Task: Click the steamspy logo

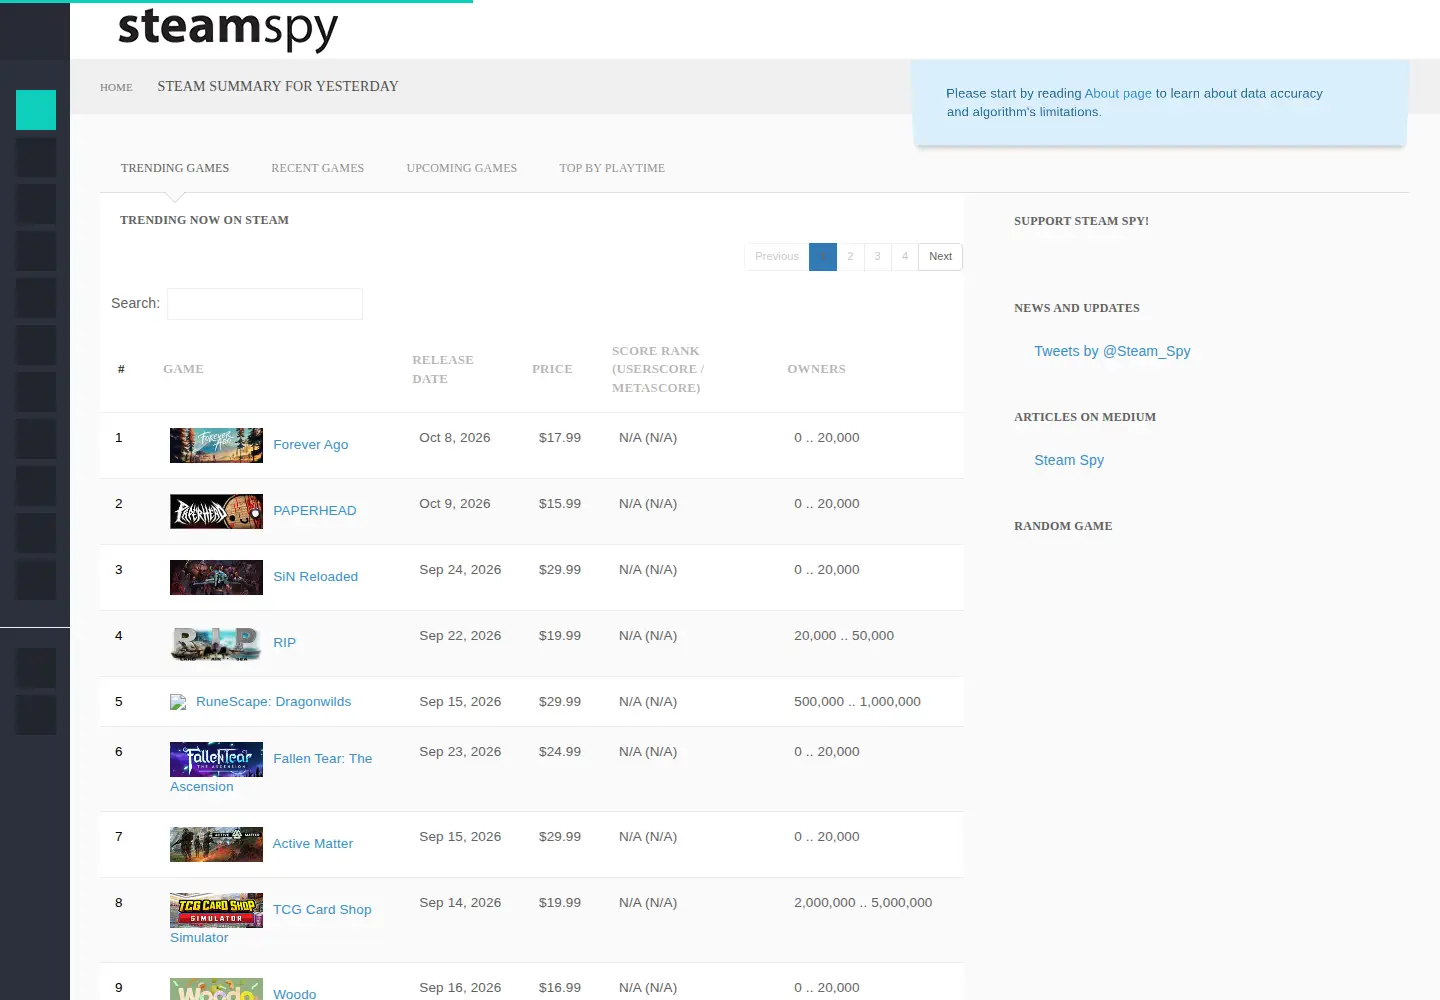Action: pos(228,28)
